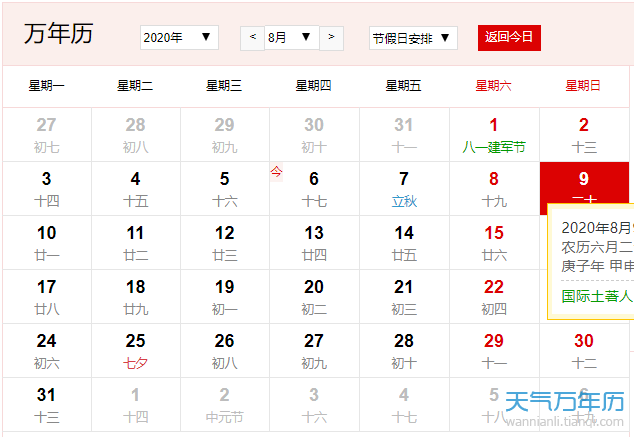634x437 pixels.
Task: Click the 星期日 column header
Action: [583, 86]
